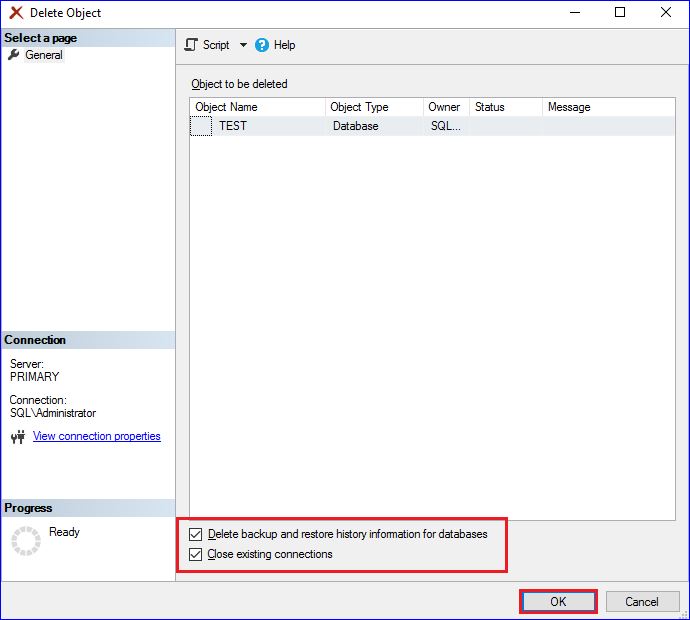690x620 pixels.
Task: Click the TEST database row icon cell
Action: click(x=201, y=127)
